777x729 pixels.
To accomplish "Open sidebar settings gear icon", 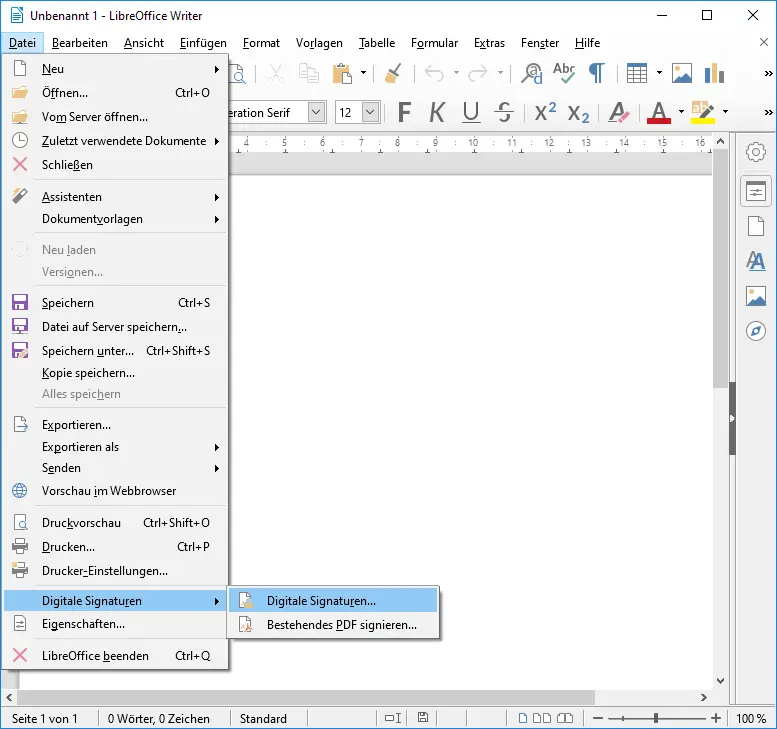I will (x=756, y=152).
